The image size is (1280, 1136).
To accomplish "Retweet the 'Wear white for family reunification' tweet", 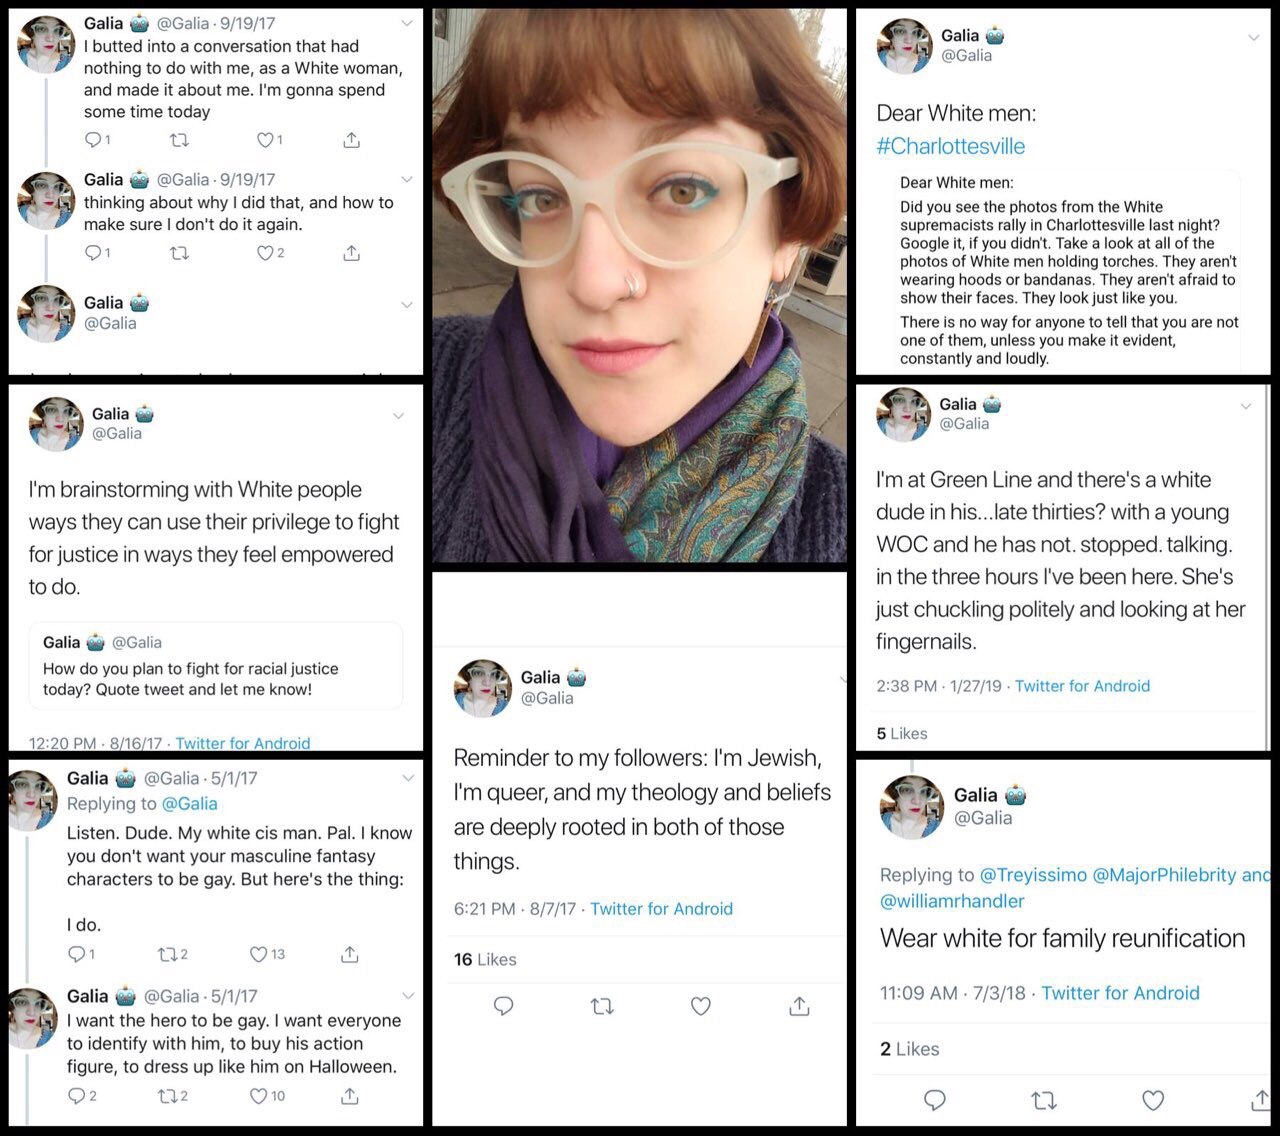I will click(1043, 1101).
